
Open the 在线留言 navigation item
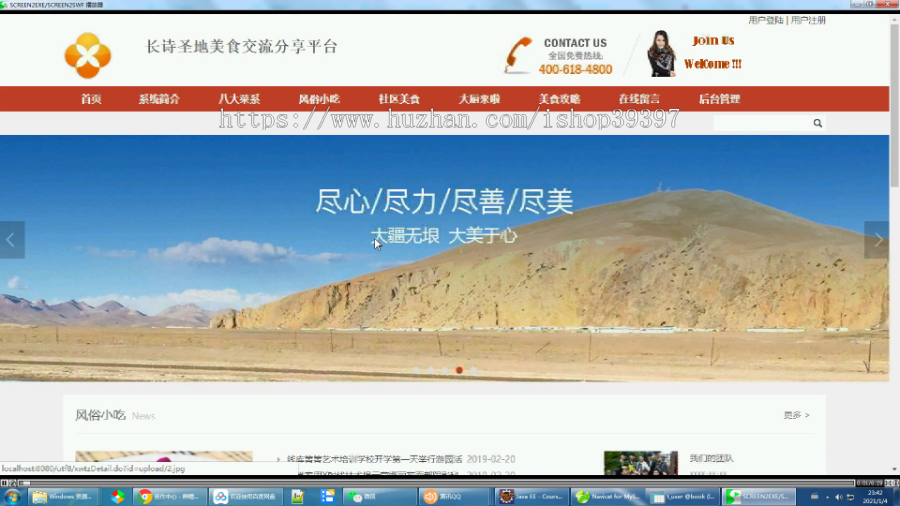point(639,99)
